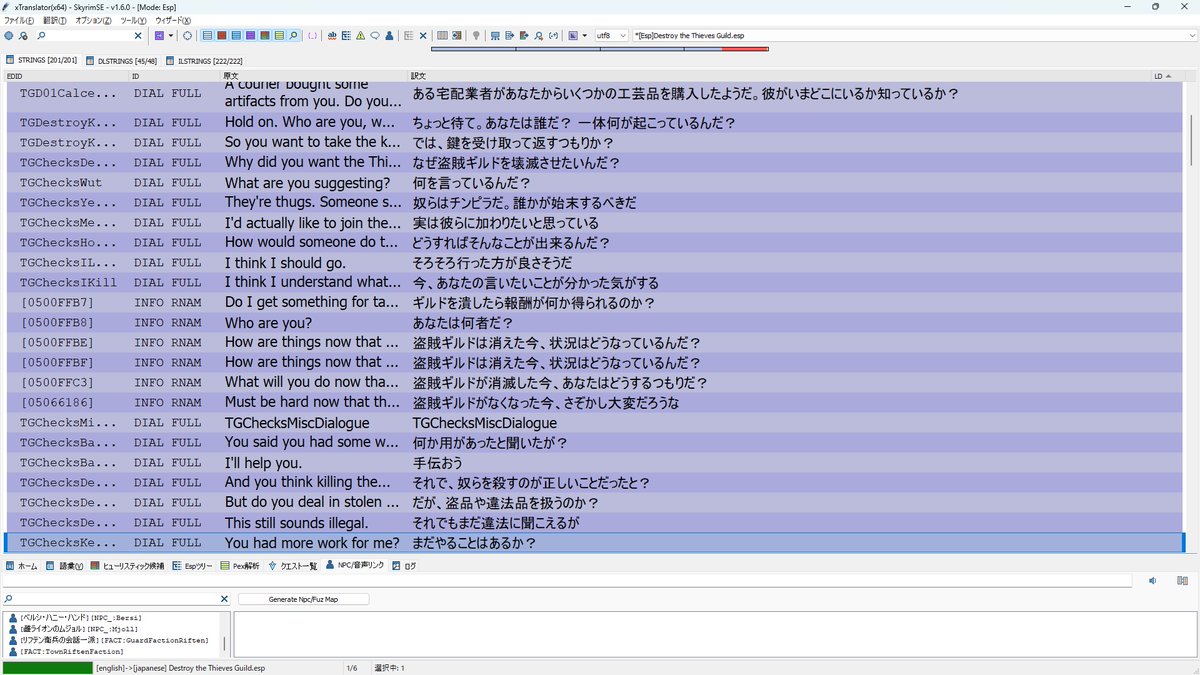Viewport: 1200px width, 675px height.
Task: Click the green progress bar in status bar
Action: (47, 668)
